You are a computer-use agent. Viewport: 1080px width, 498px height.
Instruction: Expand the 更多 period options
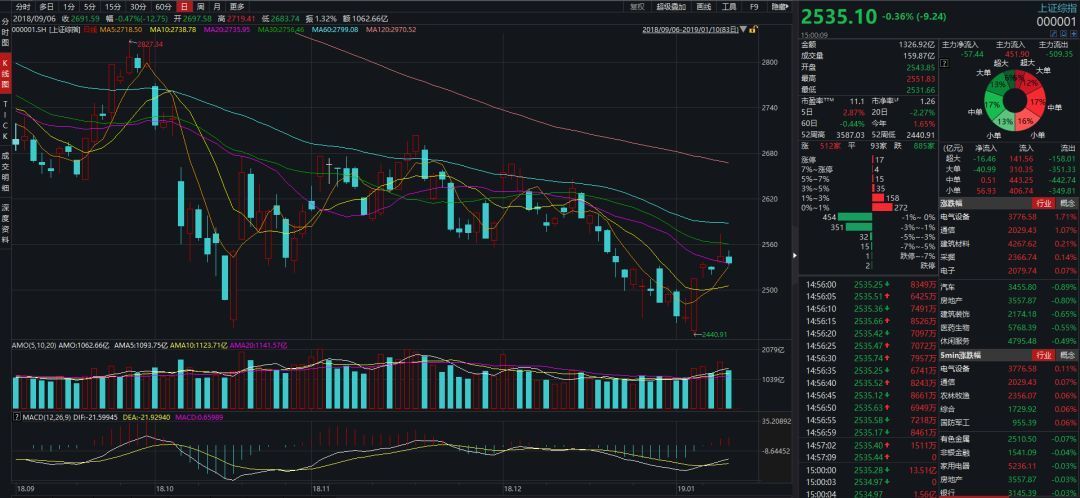[237, 6]
